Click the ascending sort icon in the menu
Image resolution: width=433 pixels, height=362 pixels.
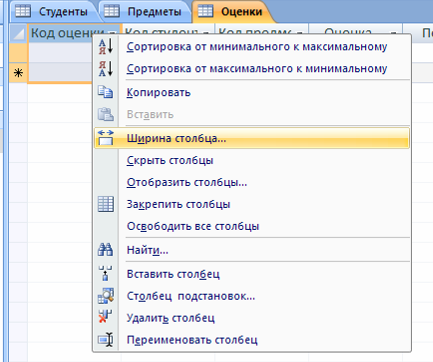(106, 46)
